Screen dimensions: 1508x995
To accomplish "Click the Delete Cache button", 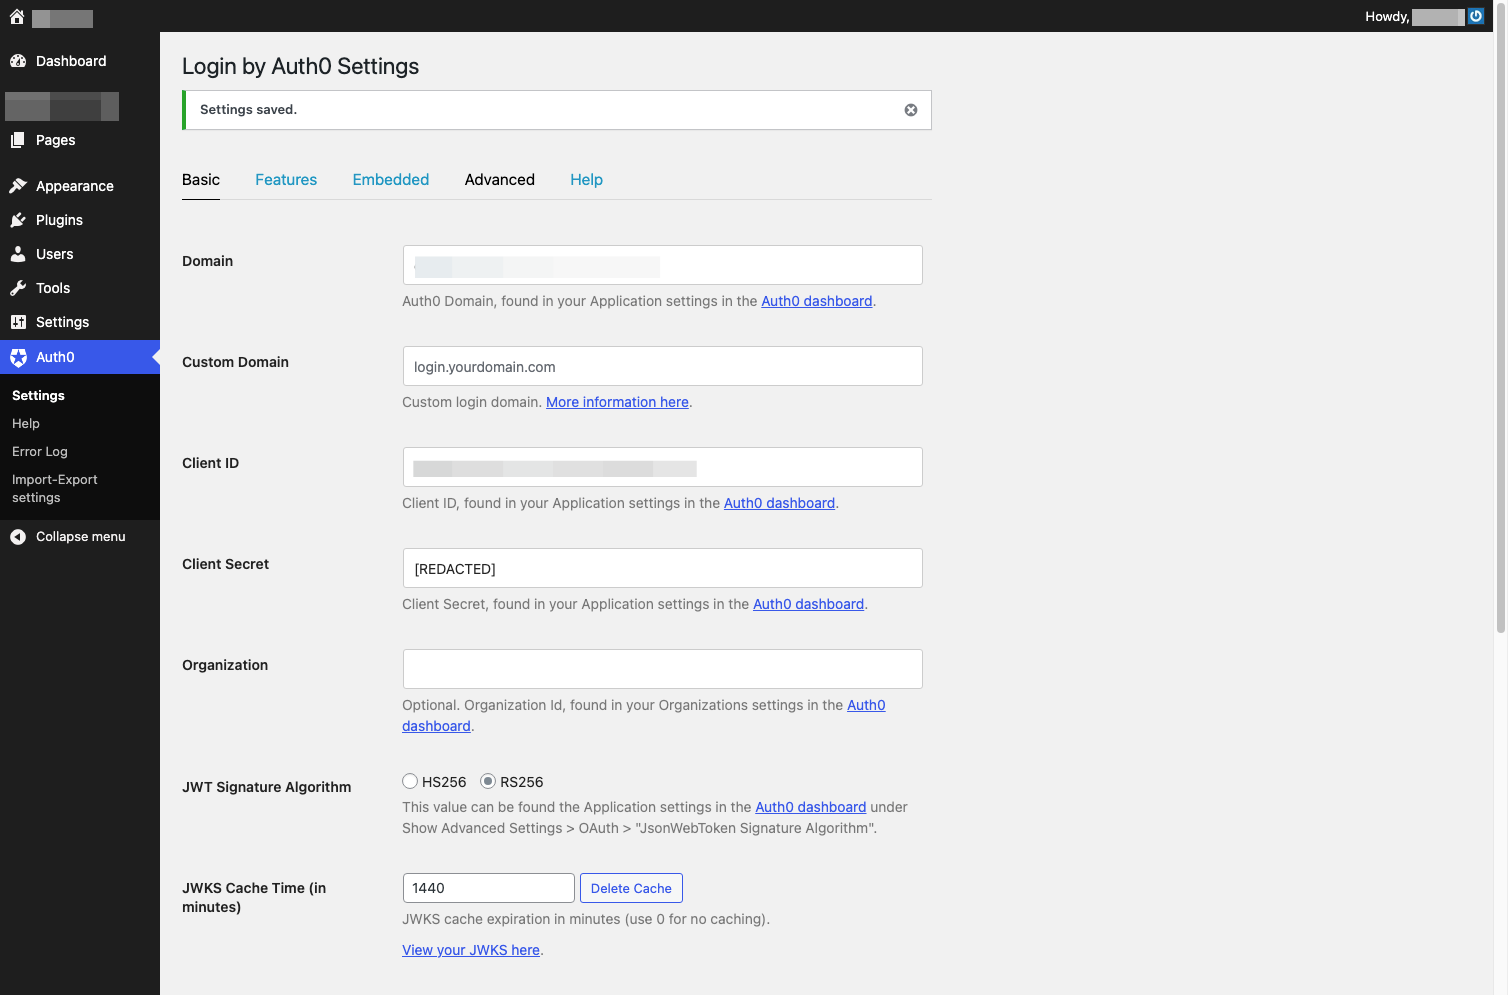I will 631,888.
